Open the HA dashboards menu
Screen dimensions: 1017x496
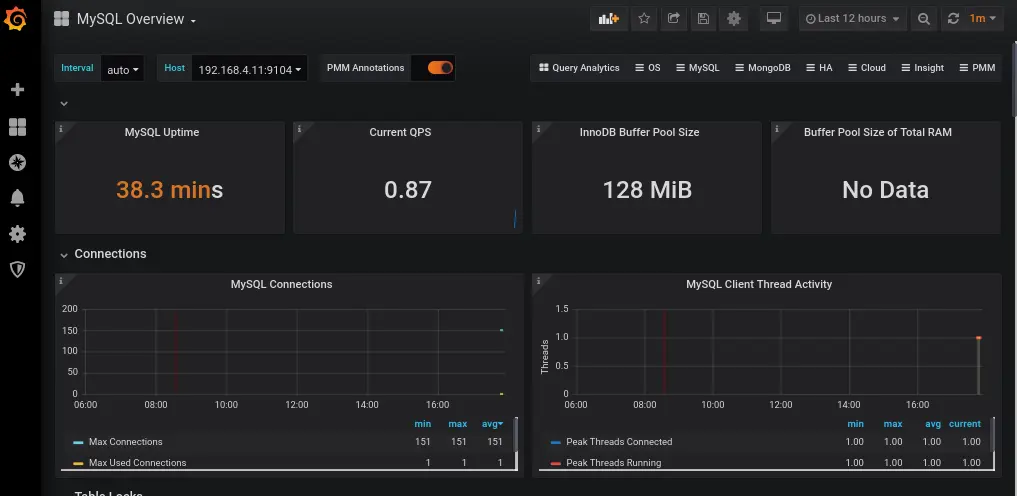819,67
